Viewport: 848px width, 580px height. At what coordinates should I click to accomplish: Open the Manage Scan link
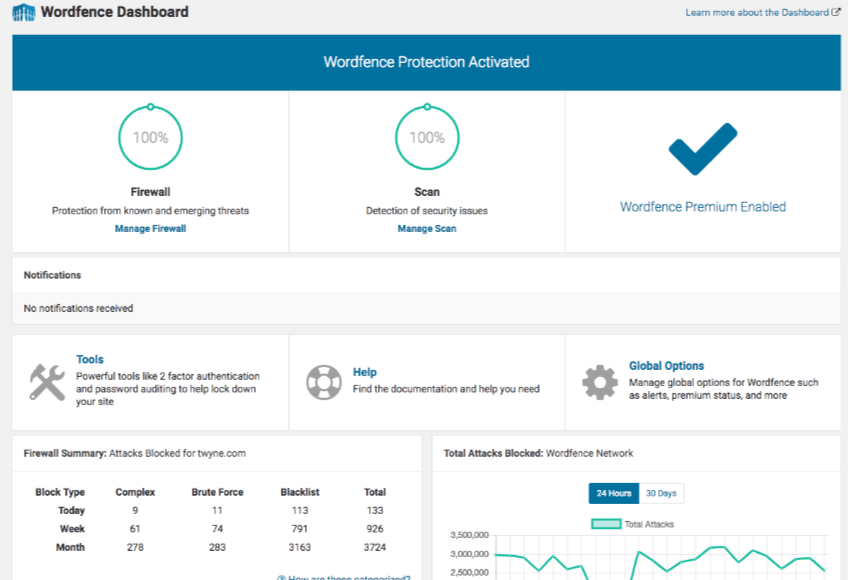pos(427,228)
